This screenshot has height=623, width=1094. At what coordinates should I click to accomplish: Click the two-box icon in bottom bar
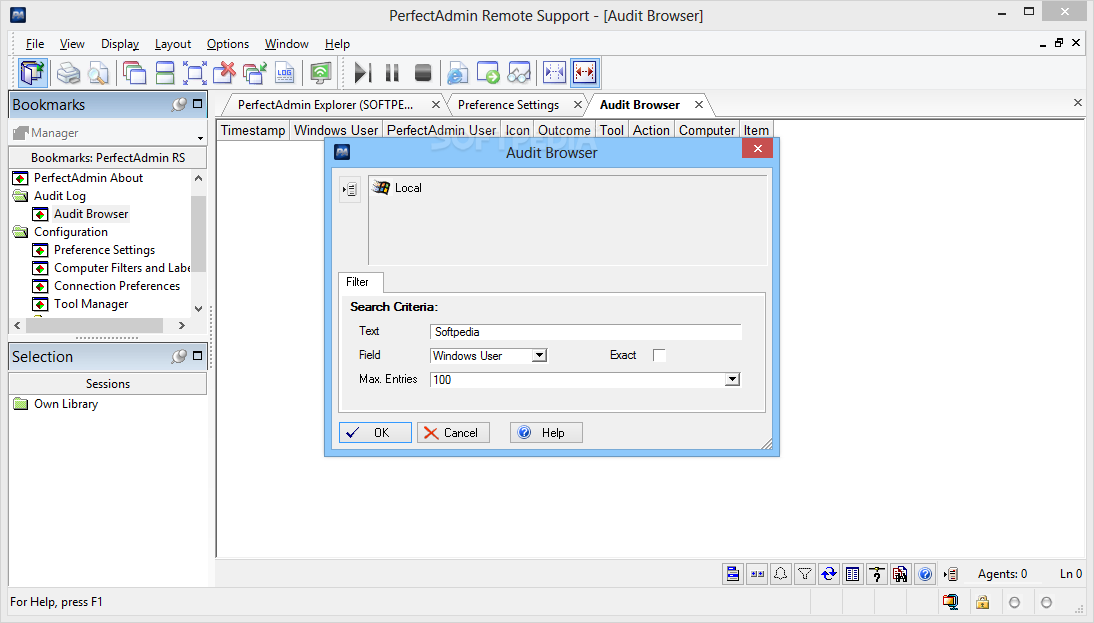coord(757,574)
